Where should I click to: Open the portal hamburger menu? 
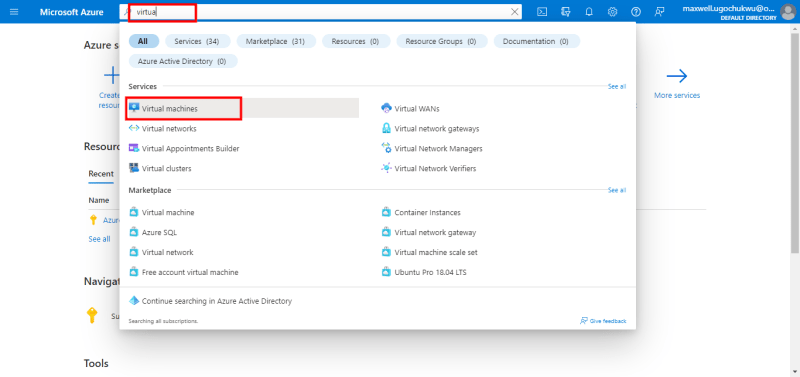pos(14,12)
